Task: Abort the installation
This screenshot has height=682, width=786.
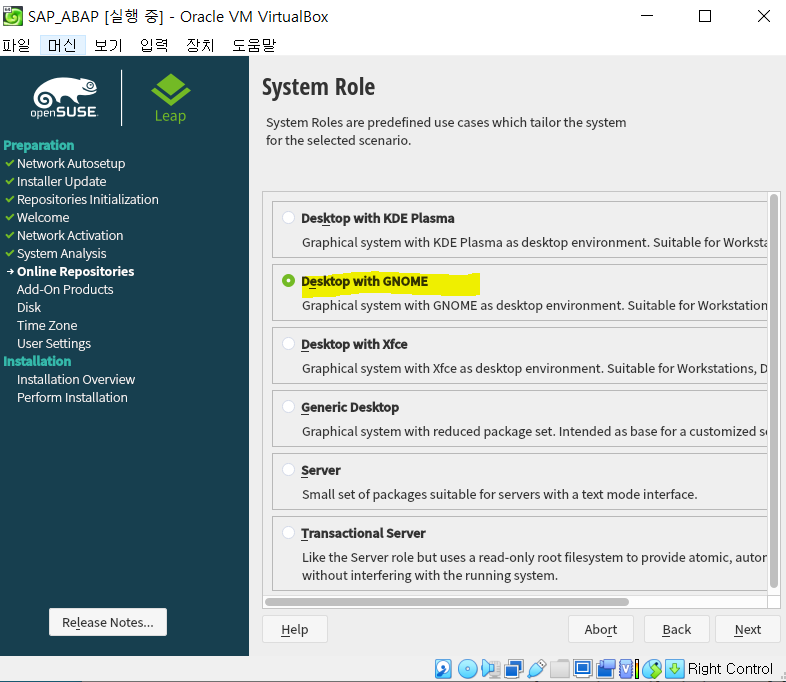Action: coord(601,629)
